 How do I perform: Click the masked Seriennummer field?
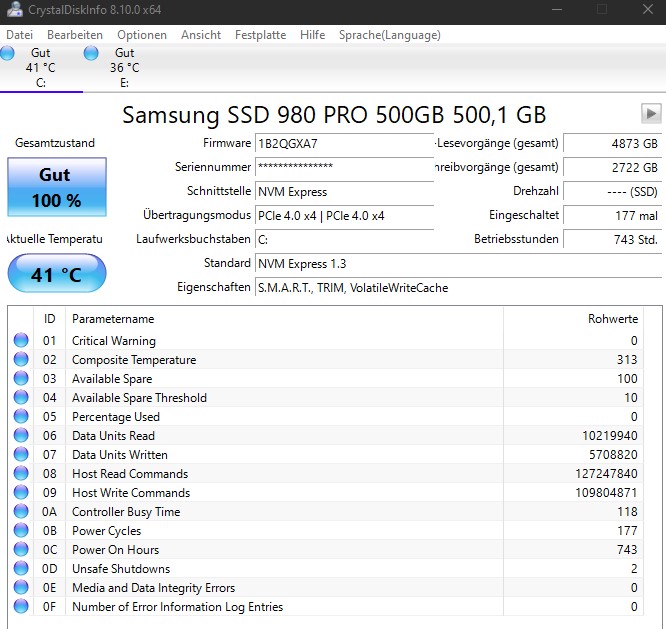[344, 167]
